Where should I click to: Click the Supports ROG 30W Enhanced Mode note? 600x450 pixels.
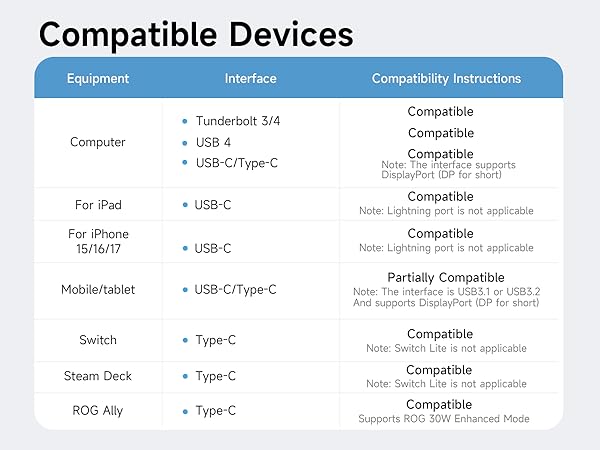click(x=444, y=419)
